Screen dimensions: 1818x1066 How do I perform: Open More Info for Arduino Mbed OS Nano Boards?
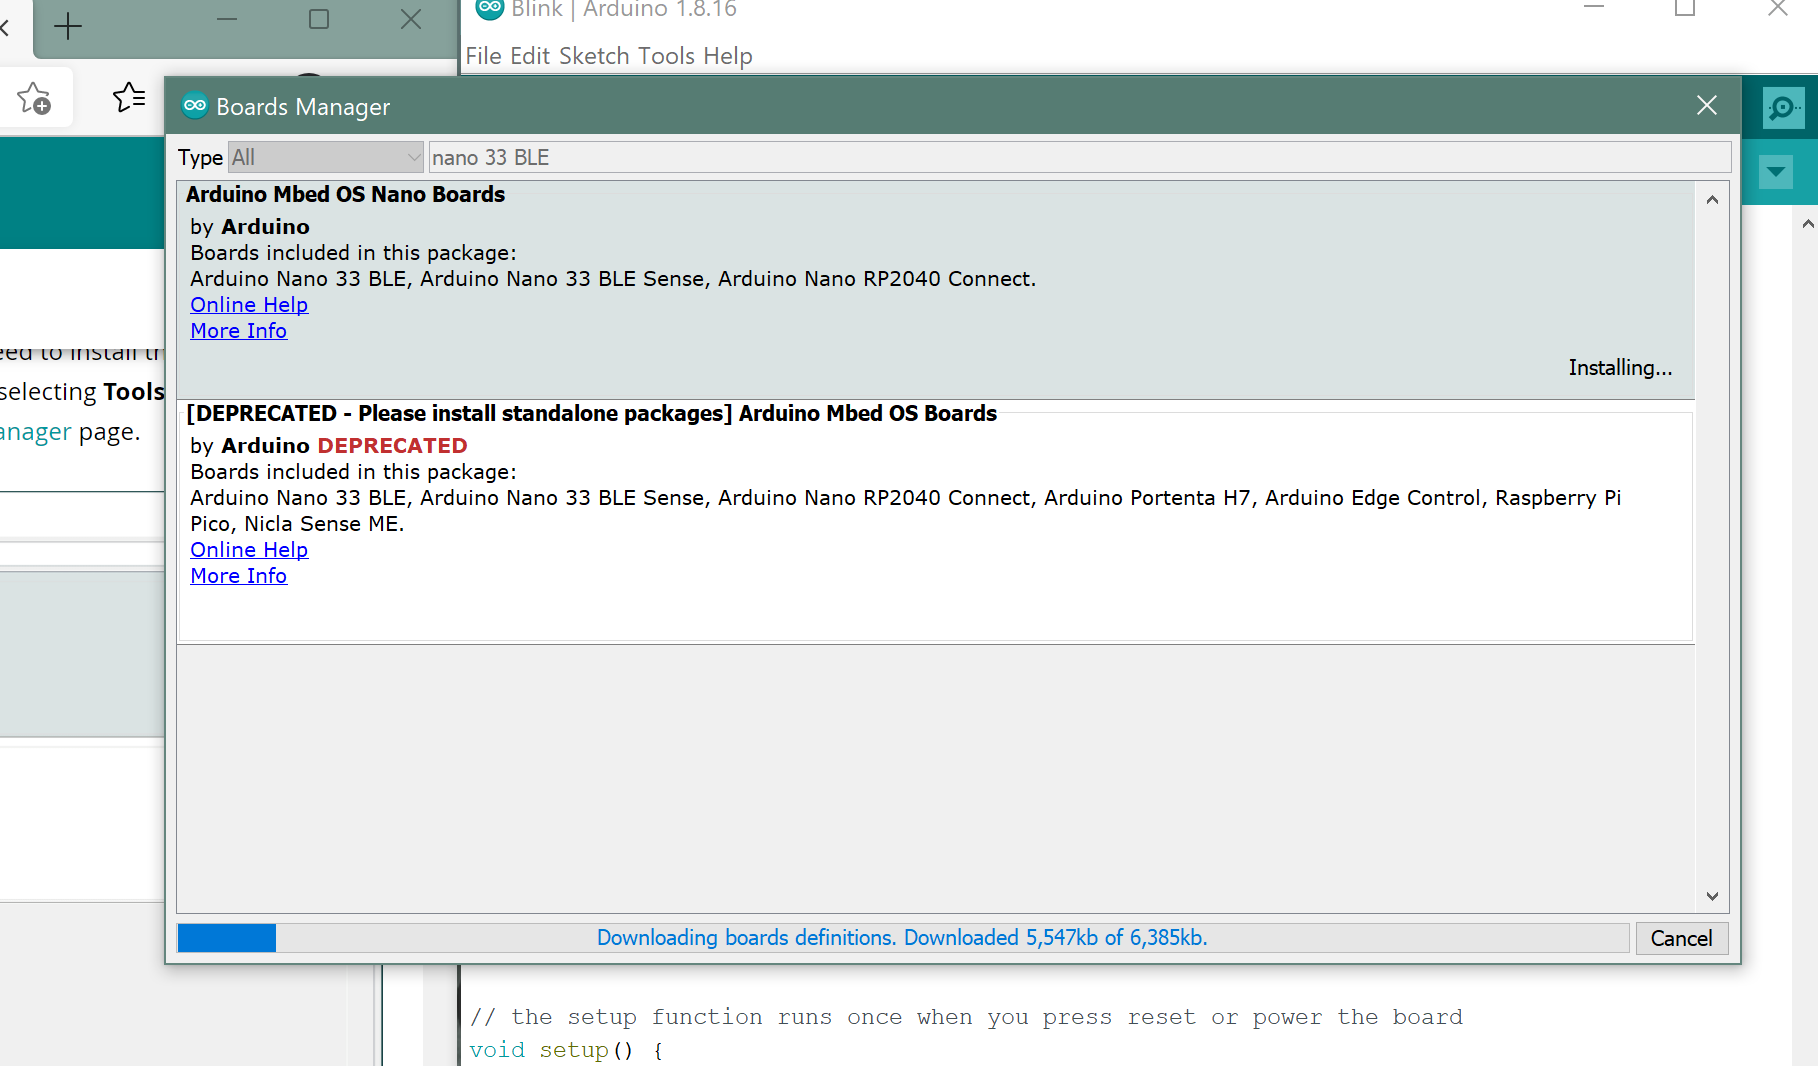(238, 331)
